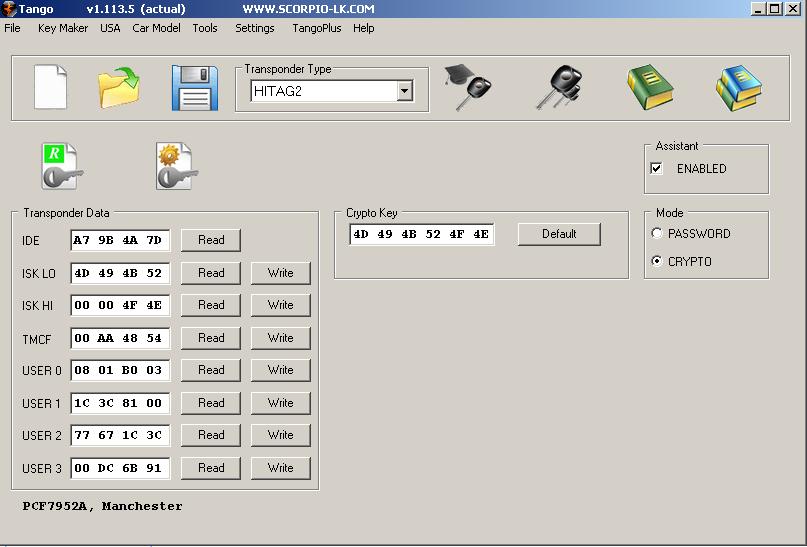Click Write button for USER 2
Image resolution: width=807 pixels, height=547 pixels.
point(280,435)
